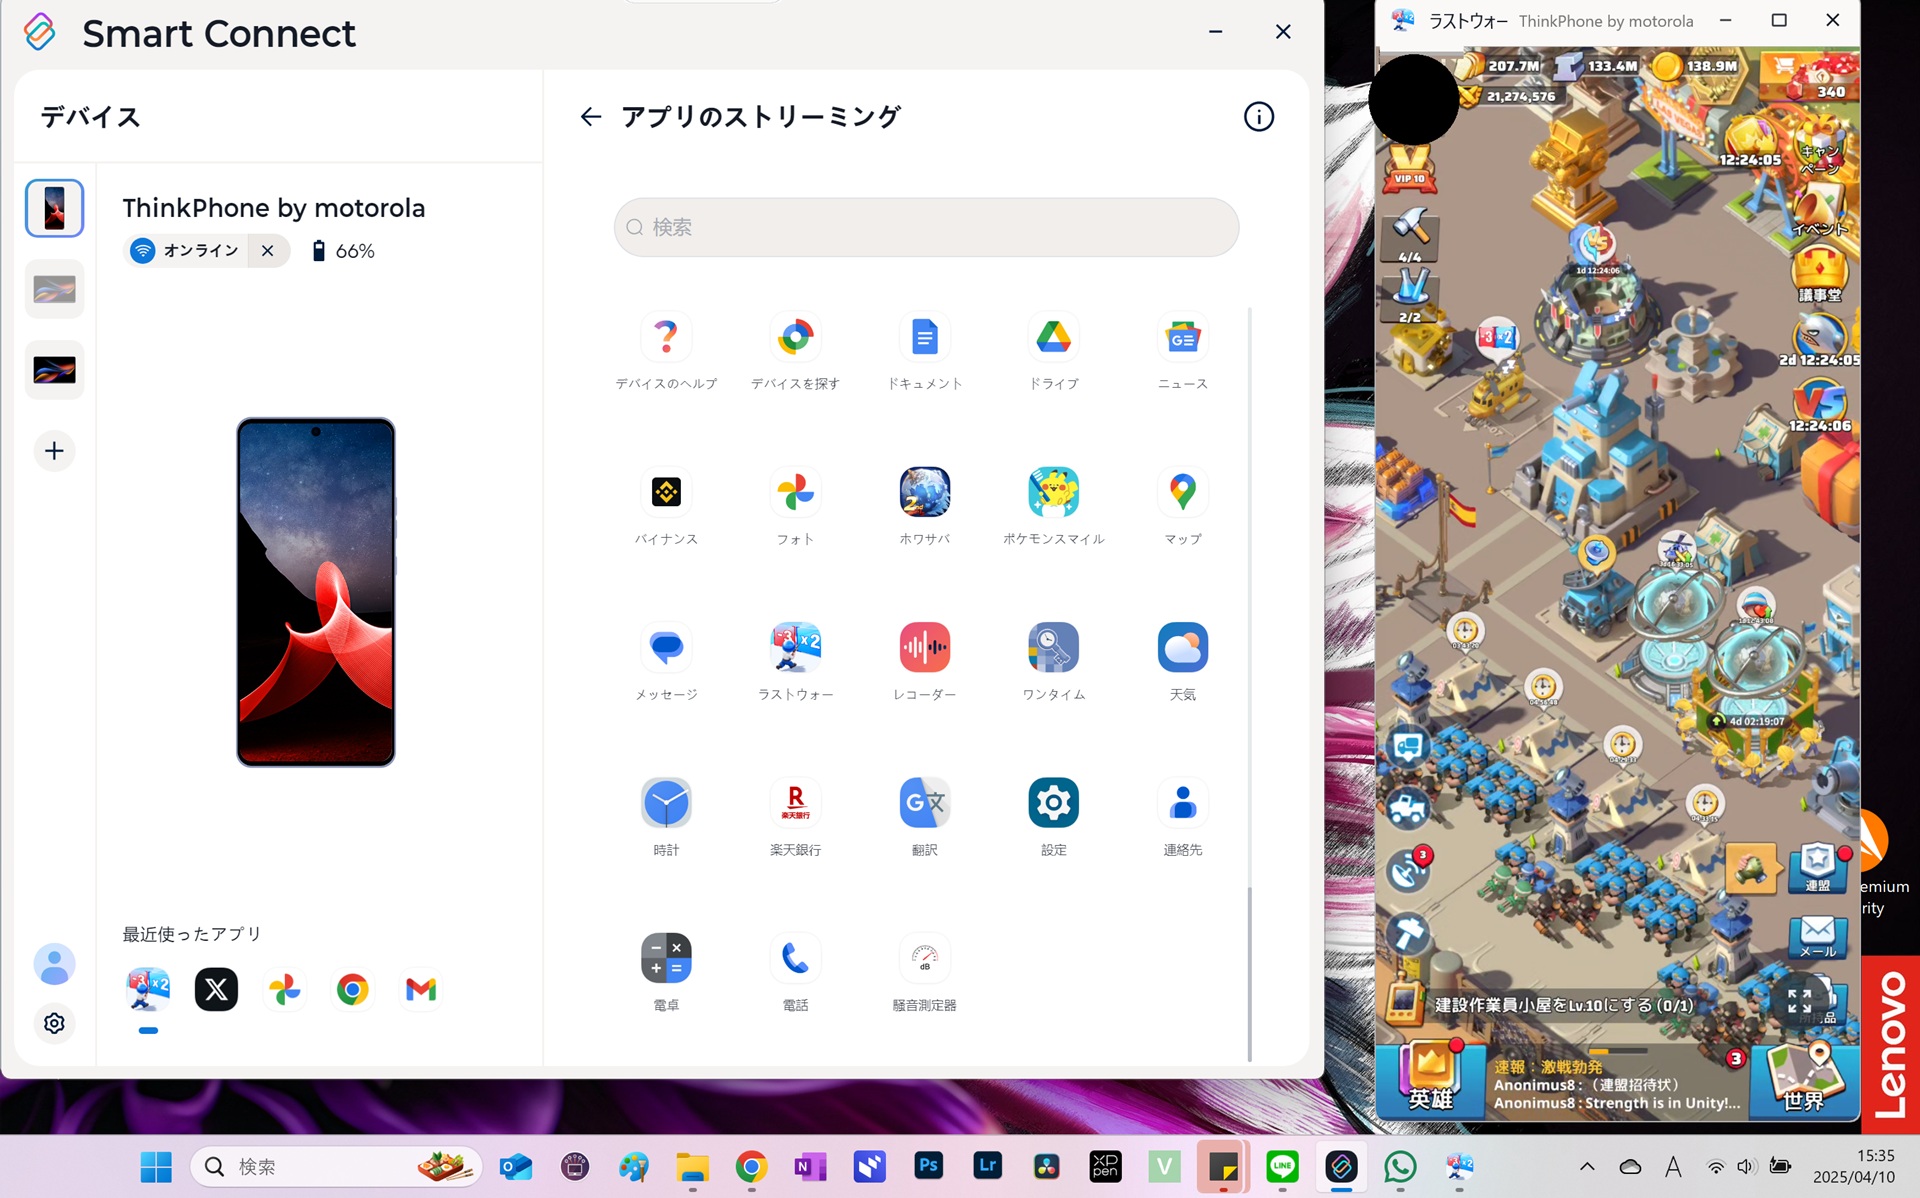Screen dimensions: 1920x1198
Task: Open the ニュース app
Action: [1182, 337]
